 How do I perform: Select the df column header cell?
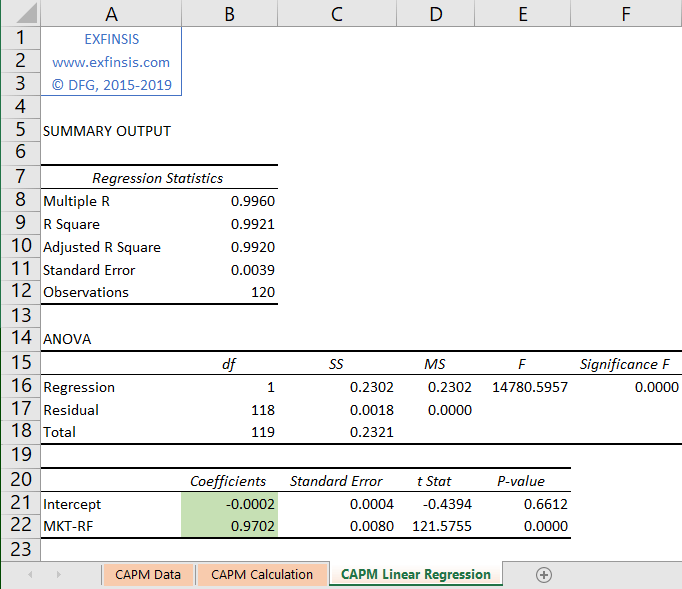(229, 364)
